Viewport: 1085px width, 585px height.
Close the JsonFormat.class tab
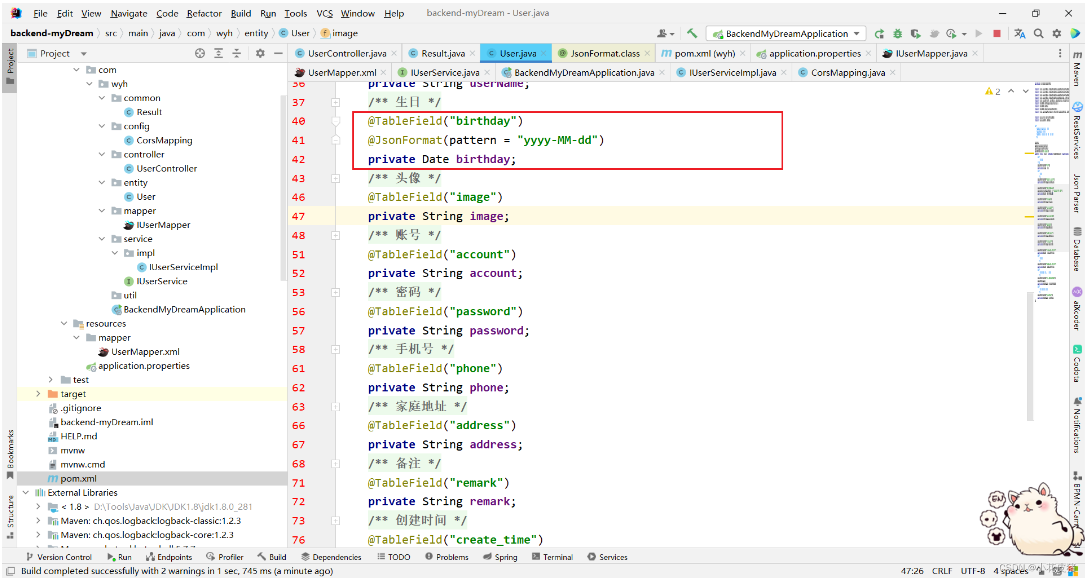[x=647, y=53]
